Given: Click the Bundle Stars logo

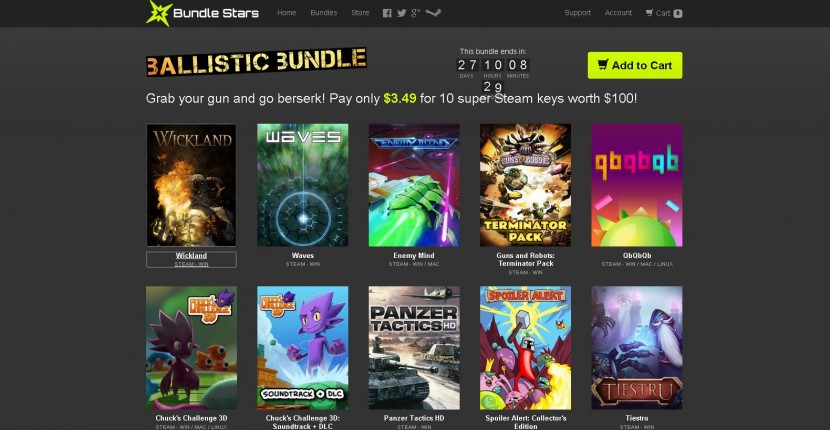Looking at the screenshot, I should 203,13.
